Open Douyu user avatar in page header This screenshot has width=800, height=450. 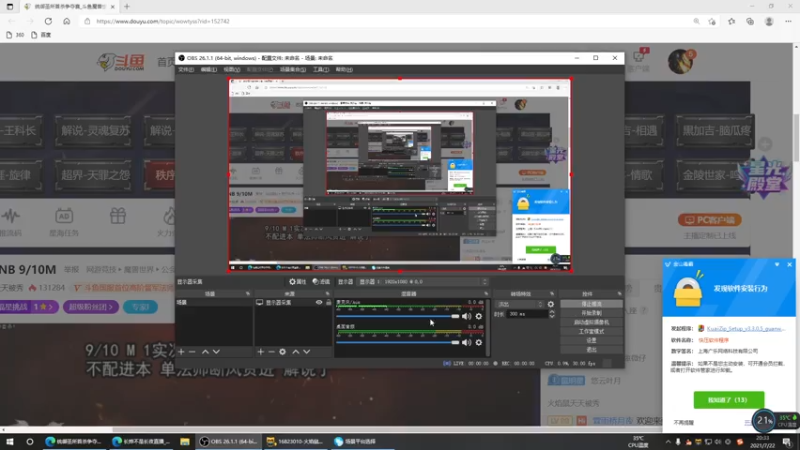click(x=680, y=62)
